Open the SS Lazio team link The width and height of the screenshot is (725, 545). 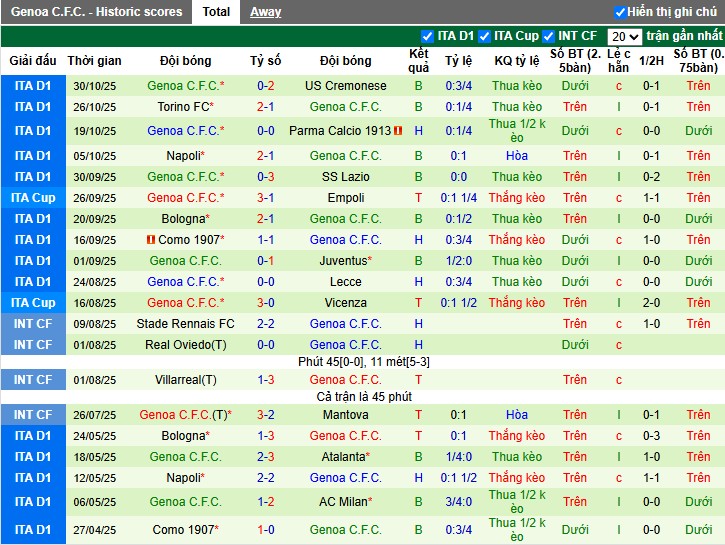coord(345,177)
